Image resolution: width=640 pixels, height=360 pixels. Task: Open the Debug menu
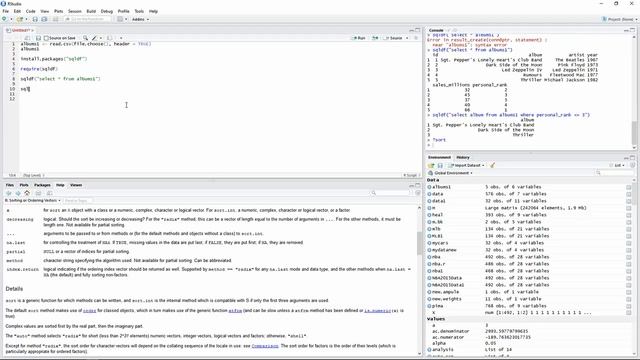tap(107, 11)
